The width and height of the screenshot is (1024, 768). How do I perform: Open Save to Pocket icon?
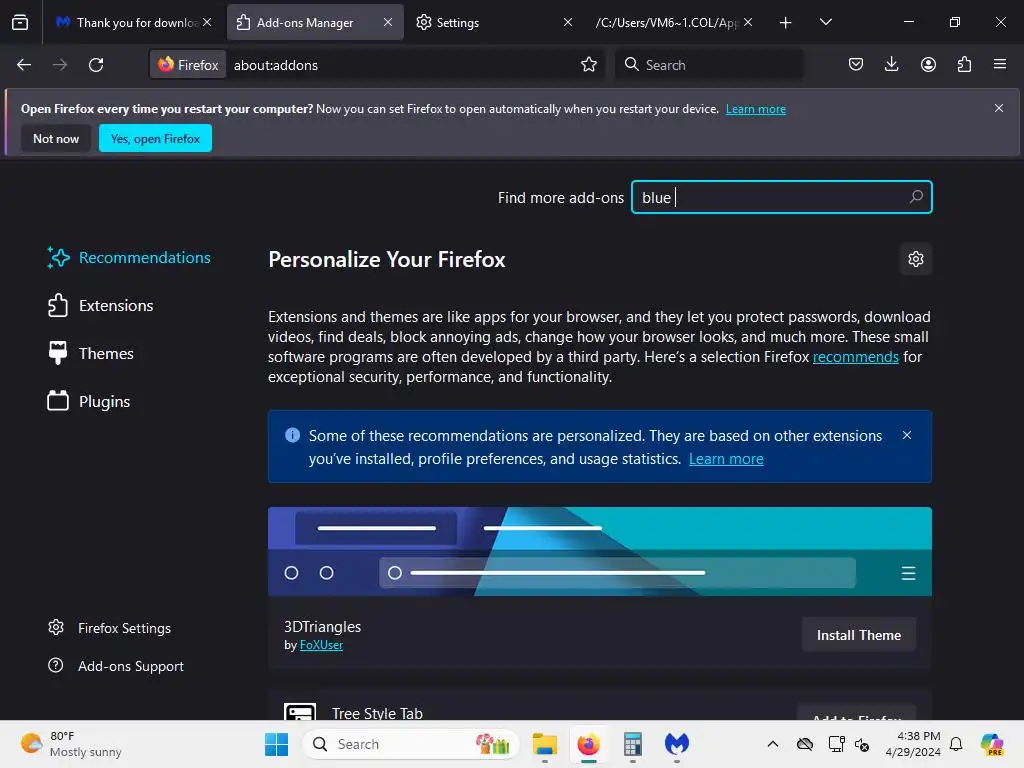[x=856, y=64]
